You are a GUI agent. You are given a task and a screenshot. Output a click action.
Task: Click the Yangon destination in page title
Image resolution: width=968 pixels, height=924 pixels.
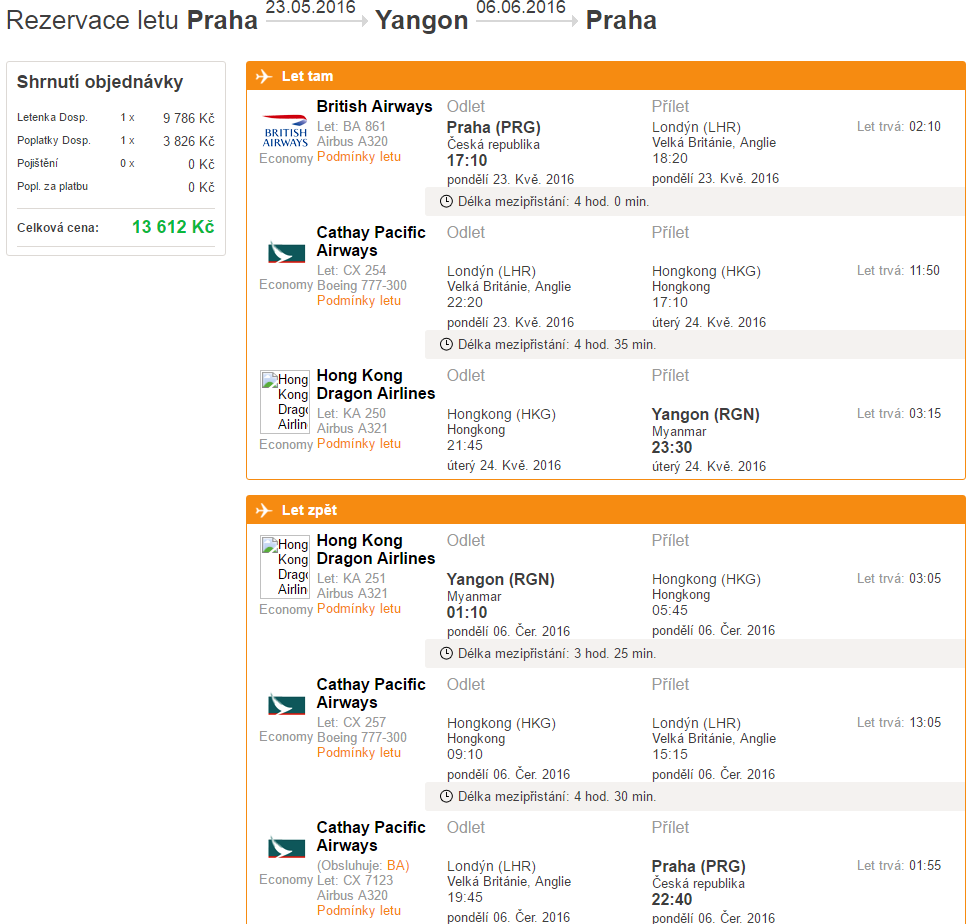(422, 21)
